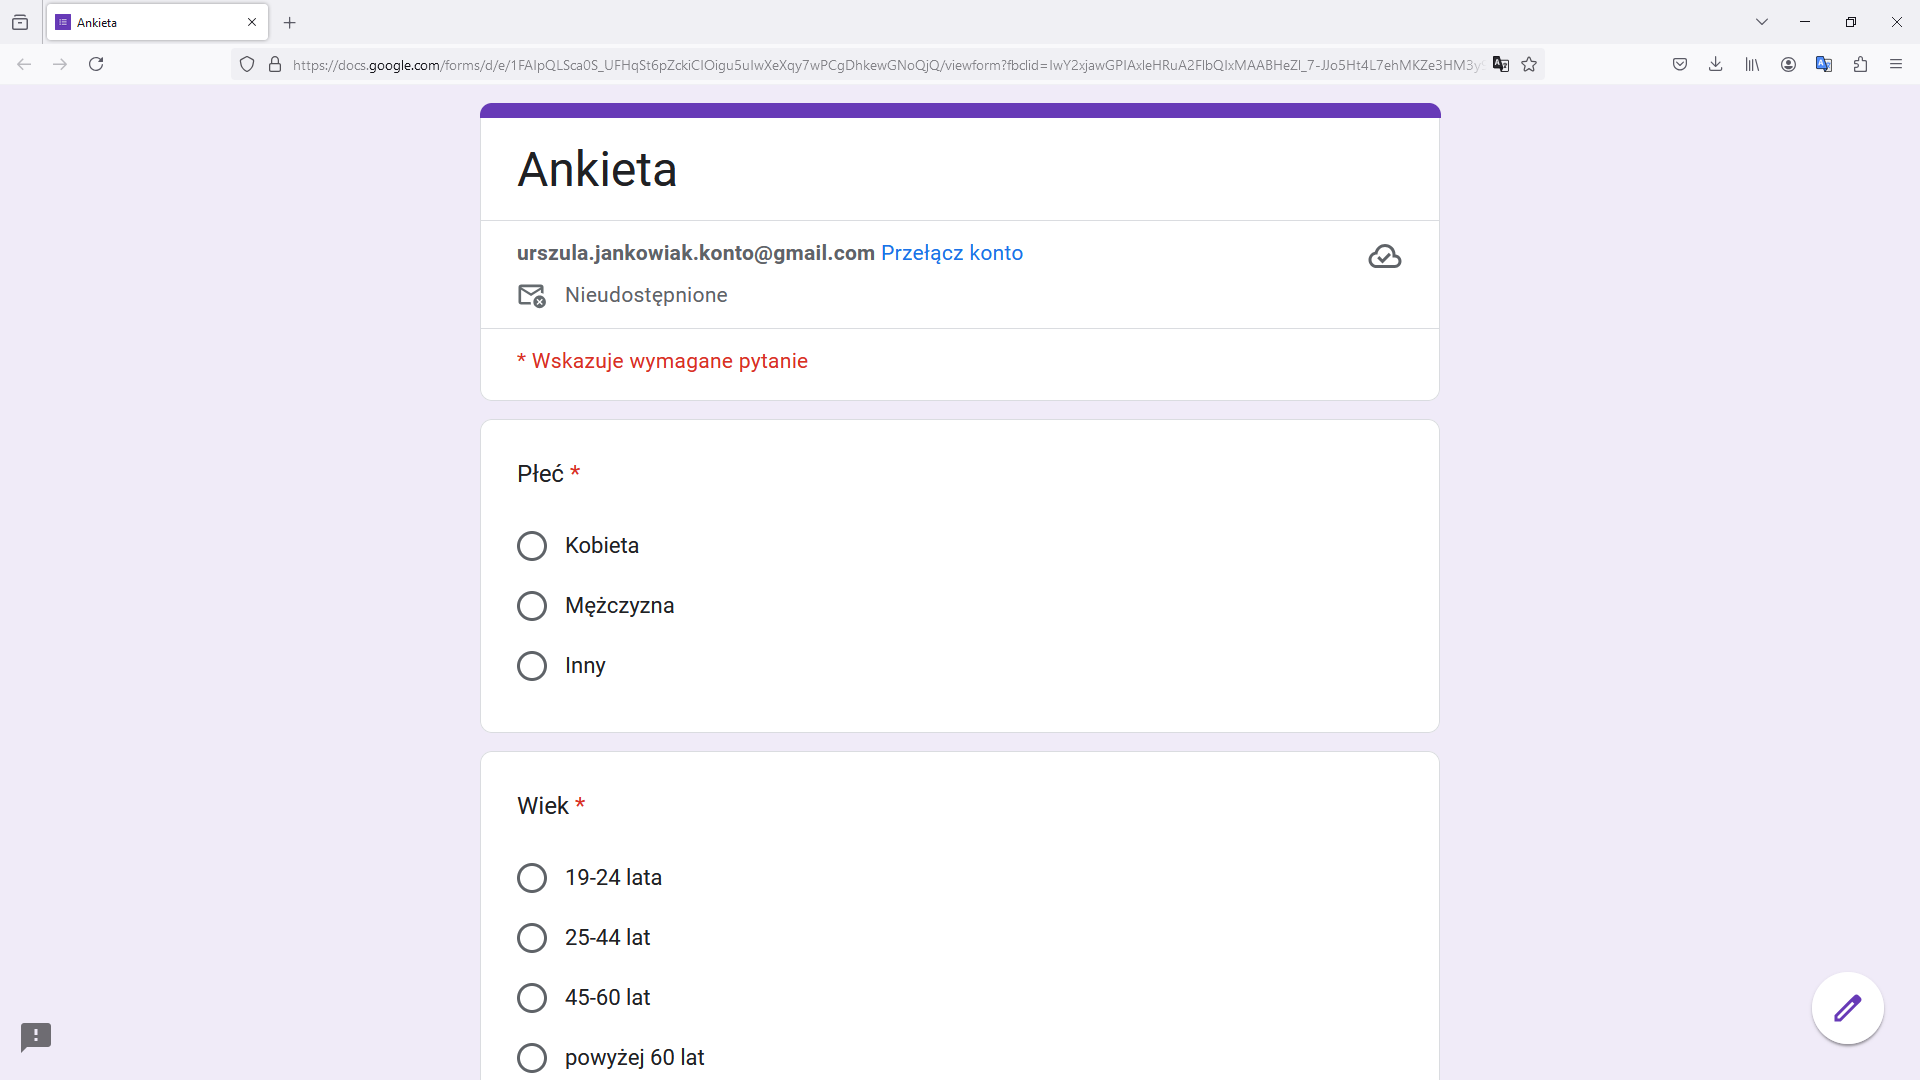The image size is (1920, 1080).
Task: Click the report problem feedback icon
Action: (x=36, y=1037)
